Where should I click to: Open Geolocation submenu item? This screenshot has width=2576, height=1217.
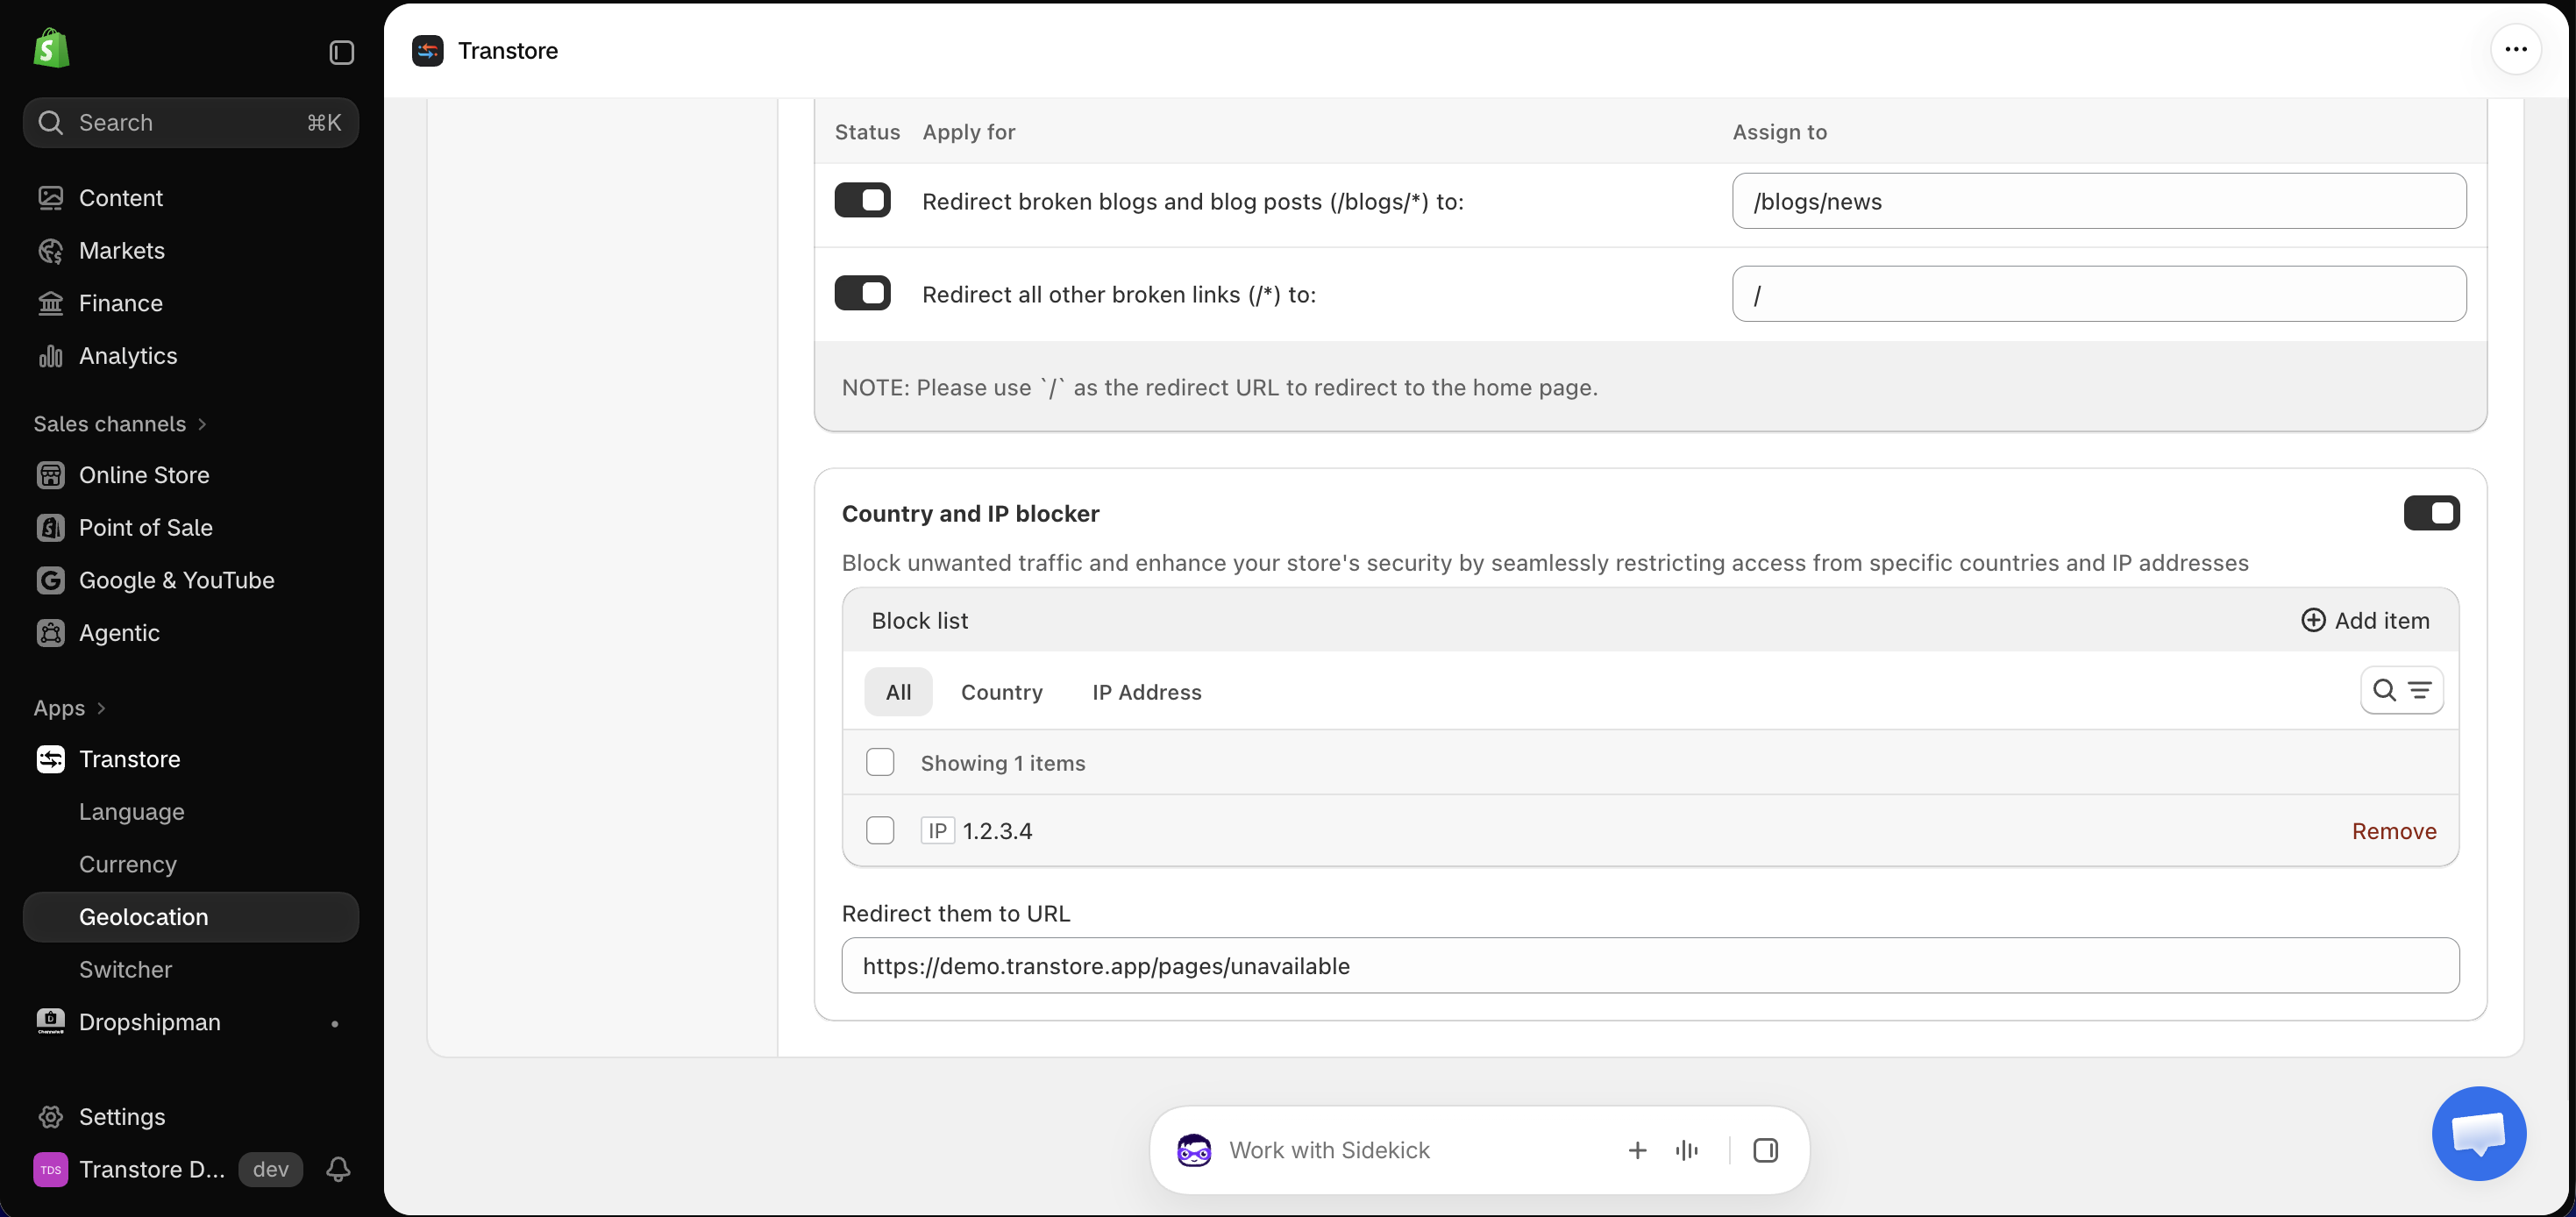191,917
